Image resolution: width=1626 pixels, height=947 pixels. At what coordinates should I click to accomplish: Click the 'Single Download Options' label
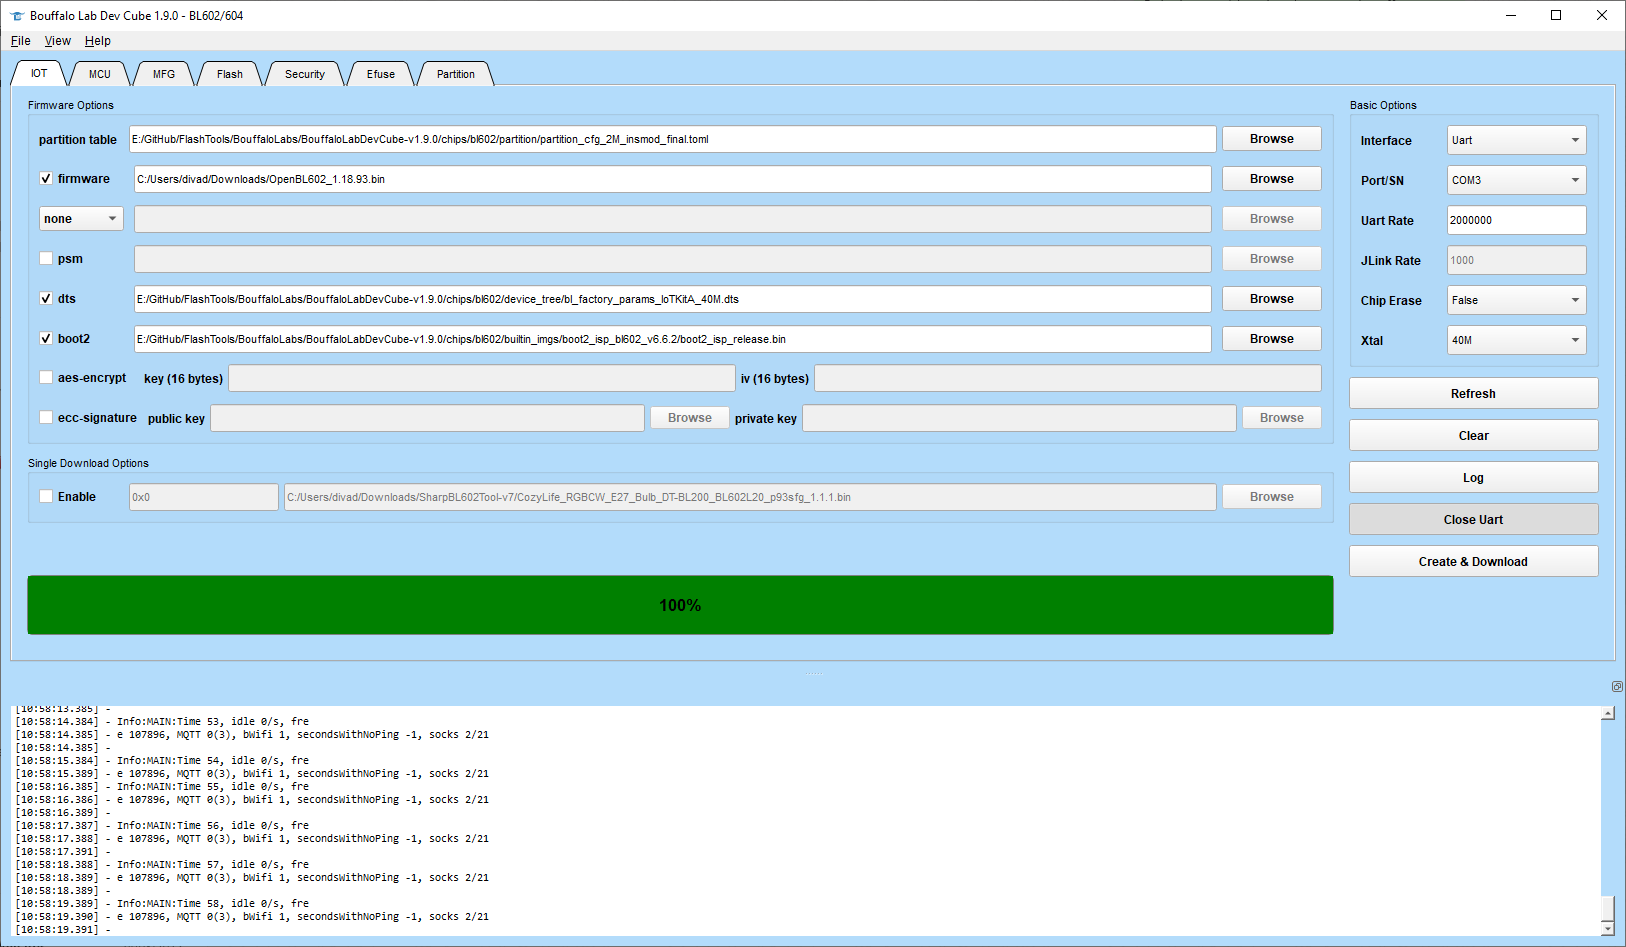[x=88, y=463]
